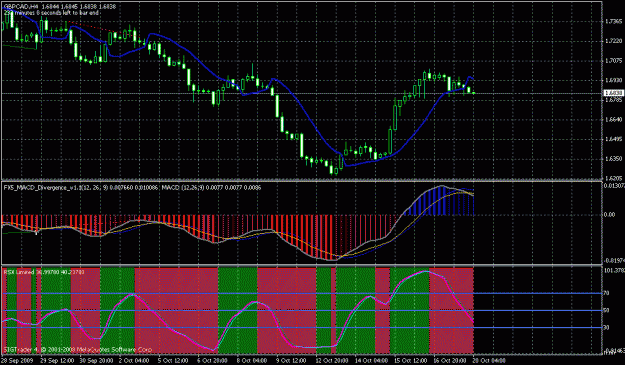The width and height of the screenshot is (625, 365).
Task: Click the 20 Oct 04:00 time label
Action: [489, 361]
